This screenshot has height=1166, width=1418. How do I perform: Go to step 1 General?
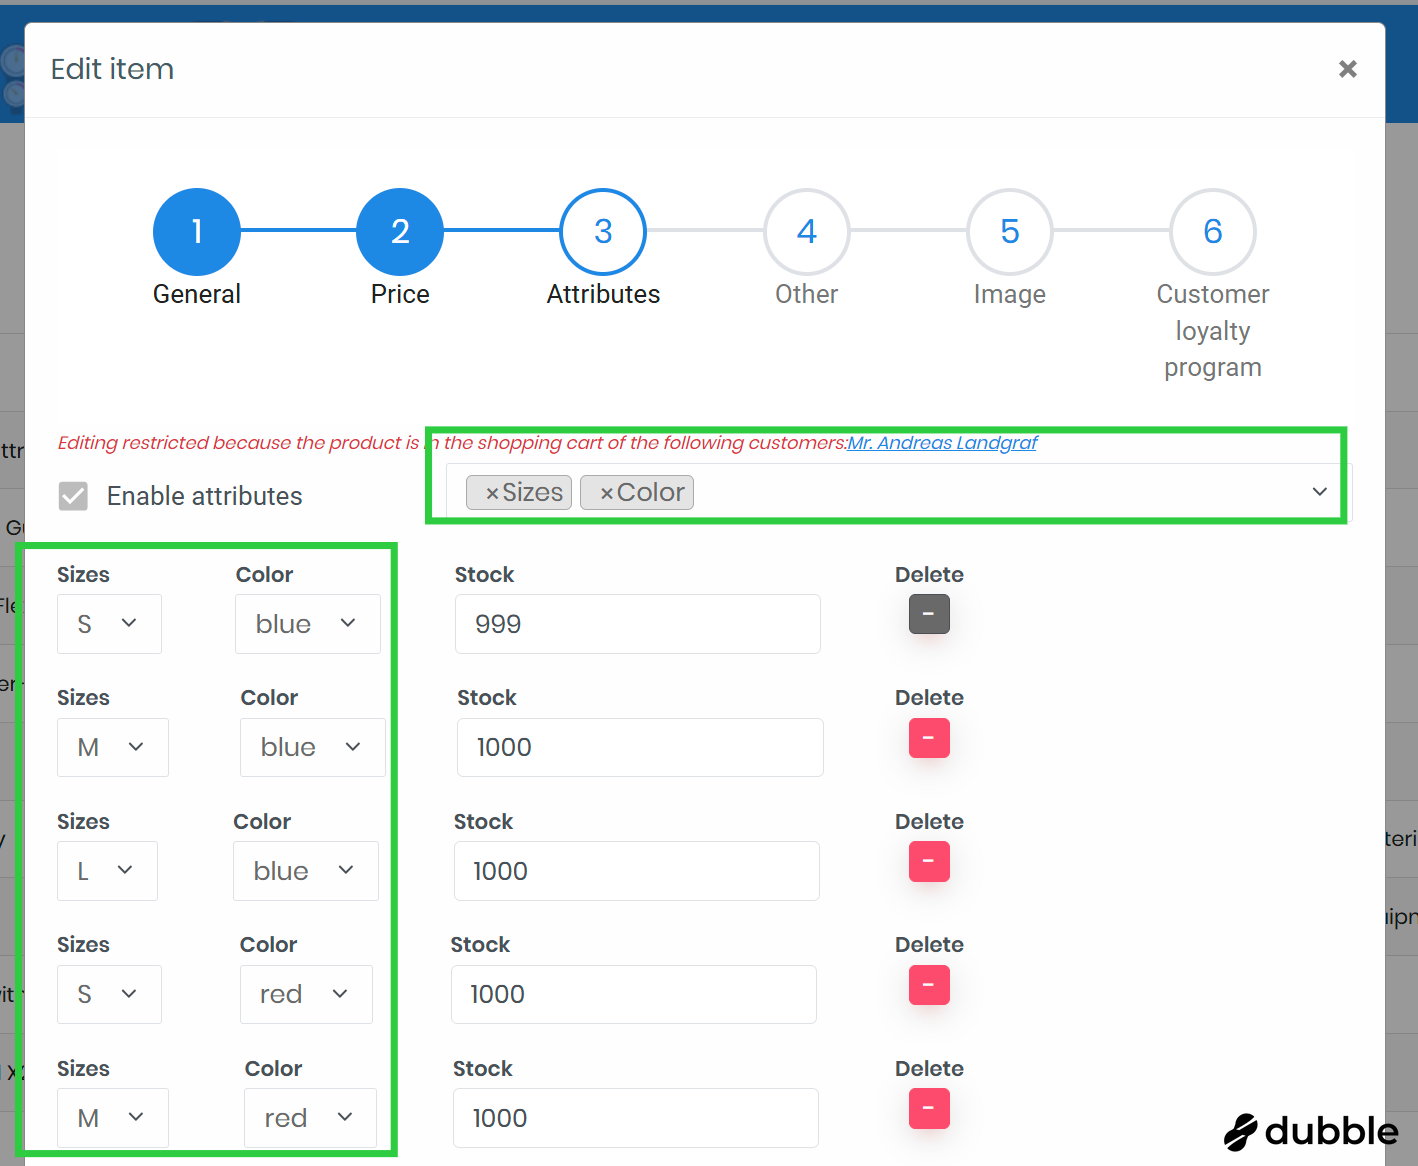click(x=197, y=232)
